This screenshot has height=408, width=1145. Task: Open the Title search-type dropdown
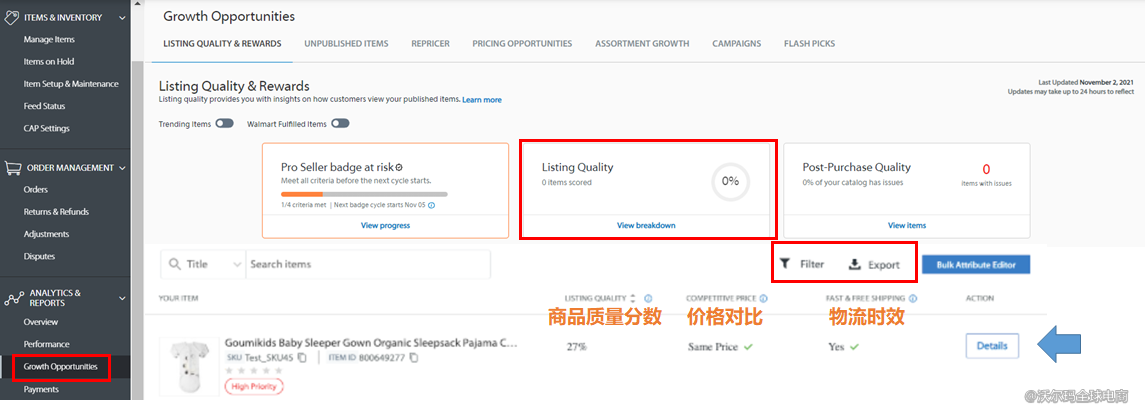click(x=205, y=264)
